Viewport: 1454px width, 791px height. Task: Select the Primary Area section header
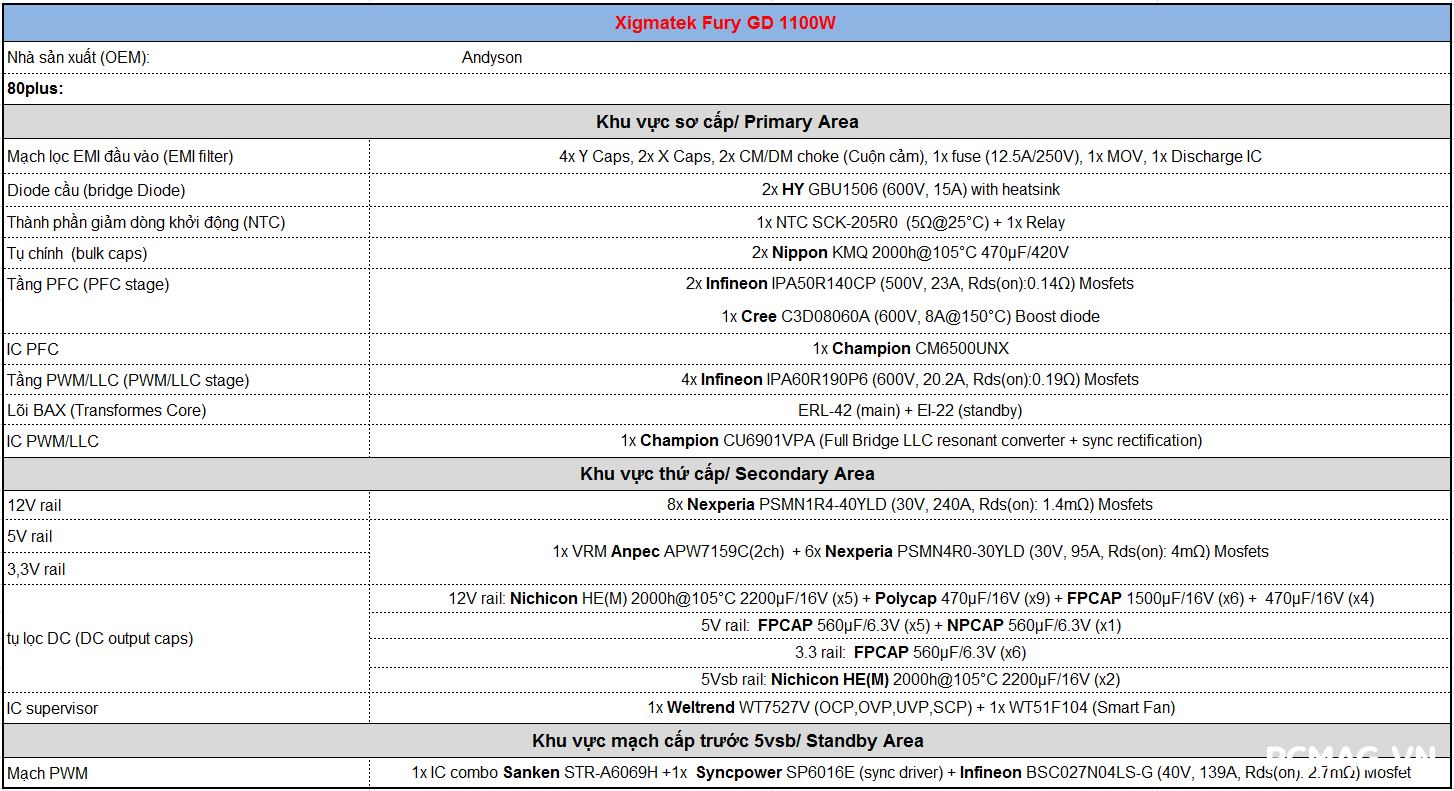click(727, 122)
